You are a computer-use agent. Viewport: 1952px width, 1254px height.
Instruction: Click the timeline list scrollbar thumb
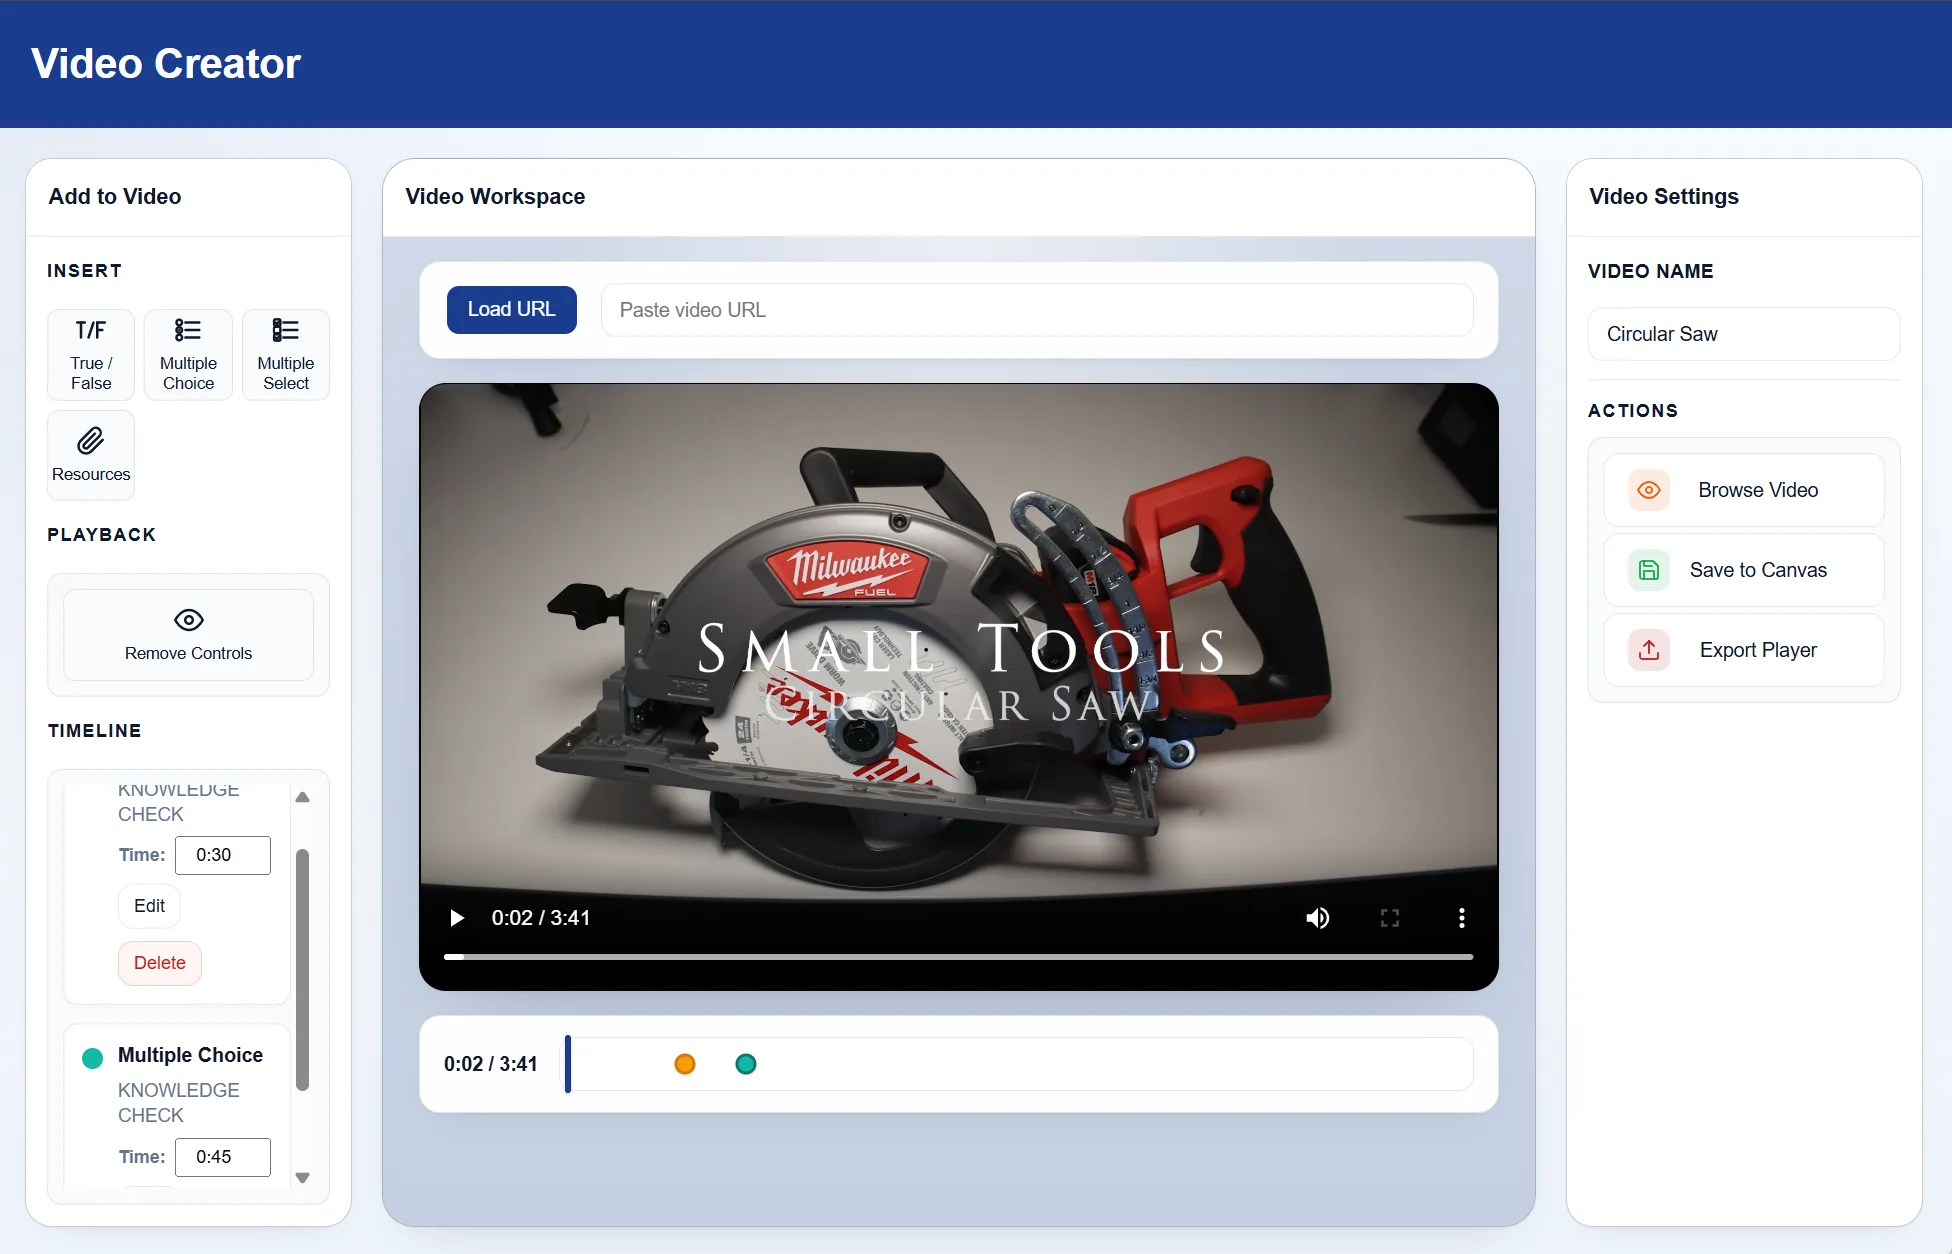click(x=303, y=970)
